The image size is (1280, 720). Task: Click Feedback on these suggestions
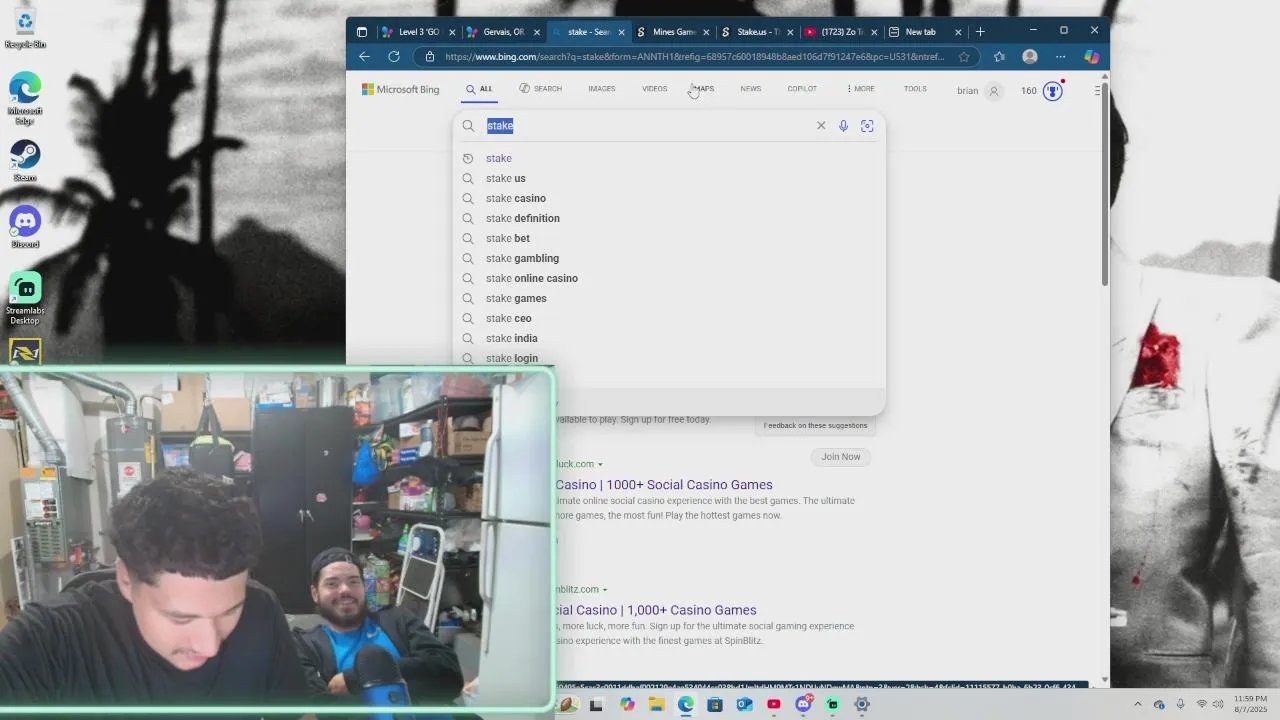tap(815, 425)
